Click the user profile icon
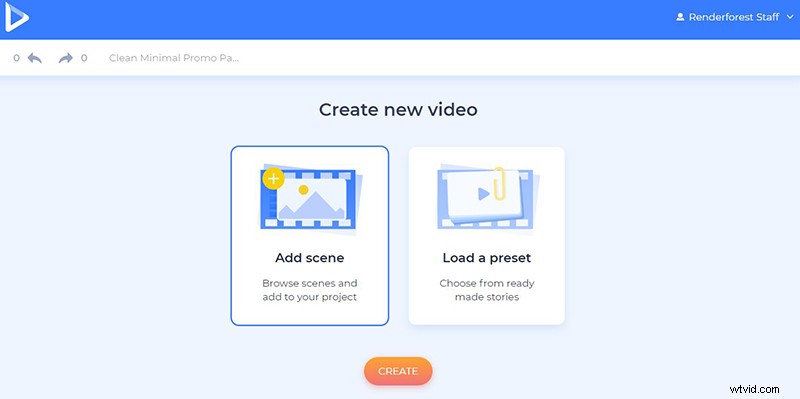Image resolution: width=800 pixels, height=399 pixels. (680, 17)
